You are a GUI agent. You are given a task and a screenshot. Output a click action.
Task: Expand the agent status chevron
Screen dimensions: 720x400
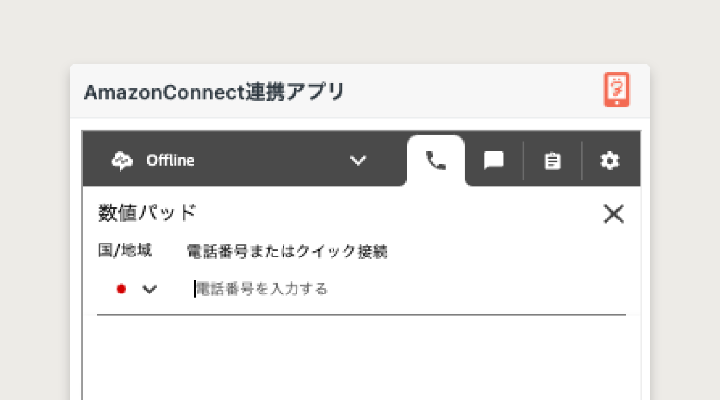[358, 160]
